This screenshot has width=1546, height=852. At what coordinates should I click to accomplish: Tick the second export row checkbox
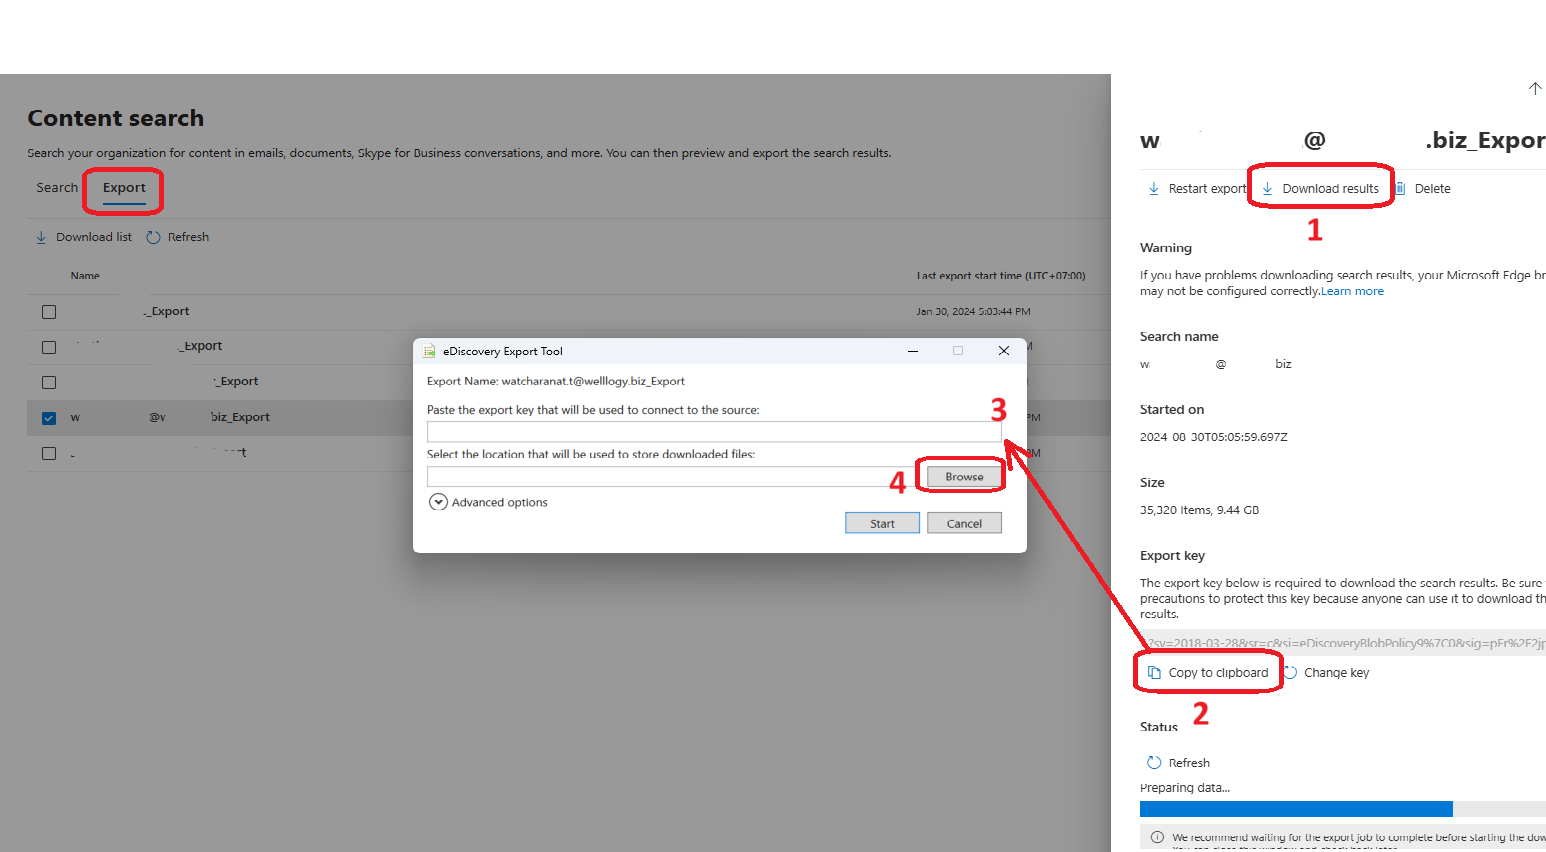point(49,347)
